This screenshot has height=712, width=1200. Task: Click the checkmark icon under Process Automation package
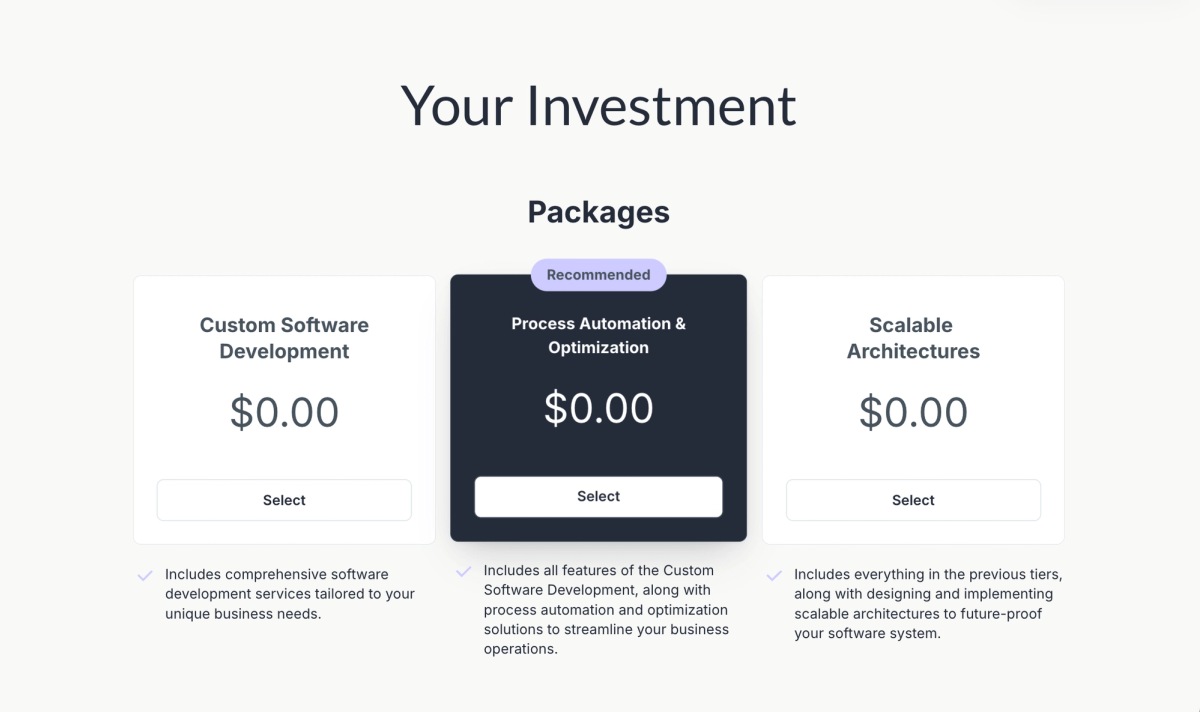463,571
